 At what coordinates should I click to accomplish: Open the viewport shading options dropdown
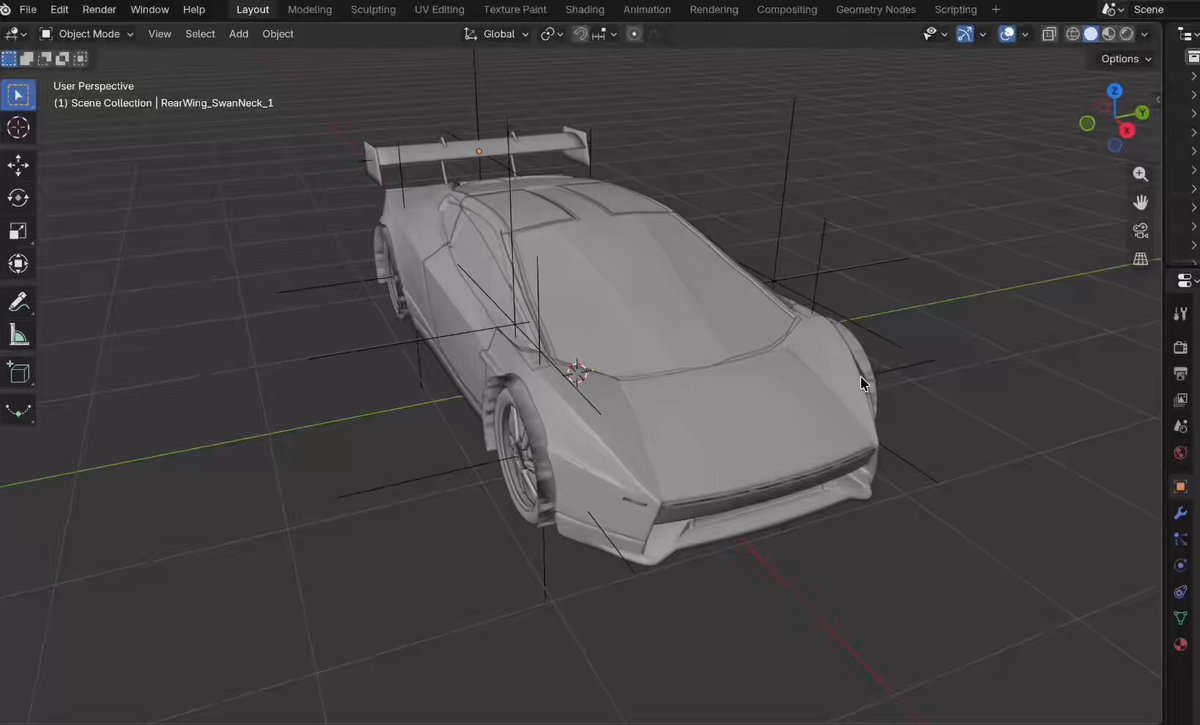(x=1144, y=34)
